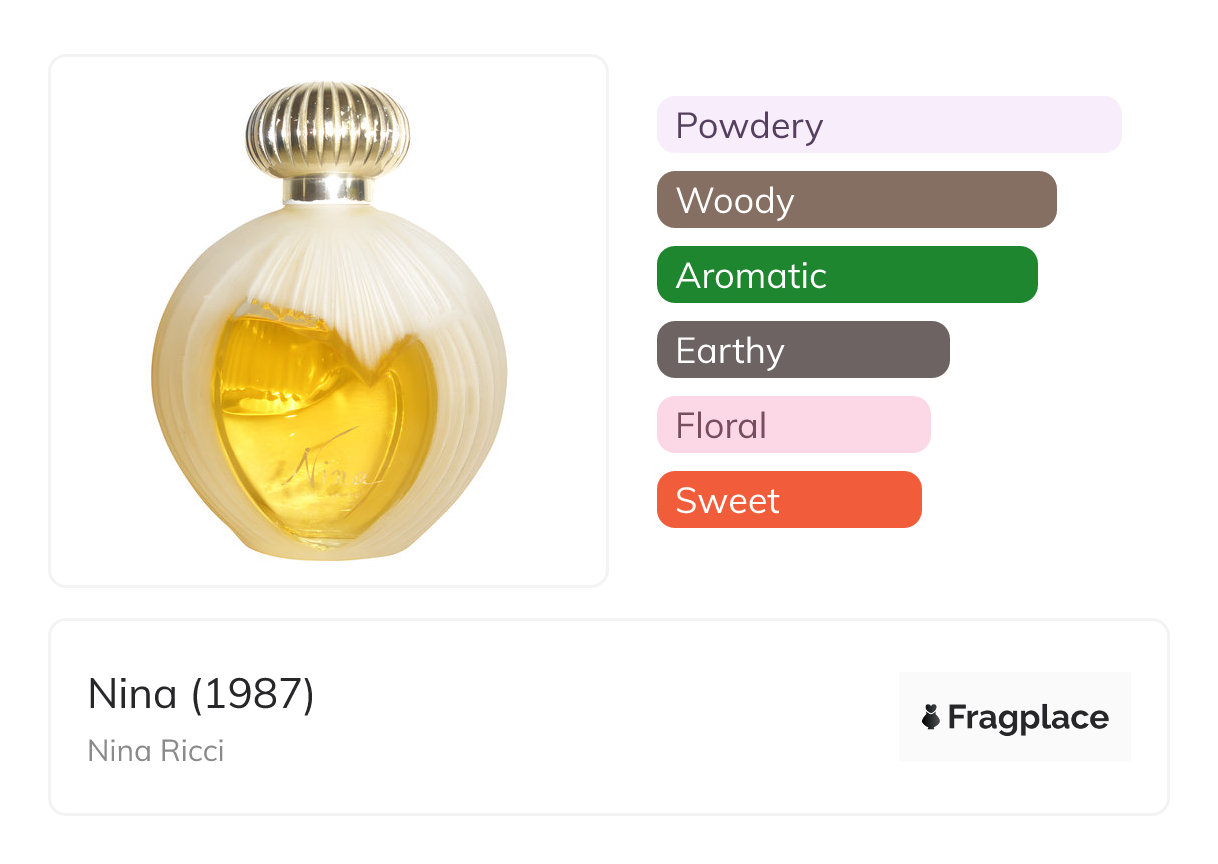Click the orange Sweet accord bar

[788, 500]
